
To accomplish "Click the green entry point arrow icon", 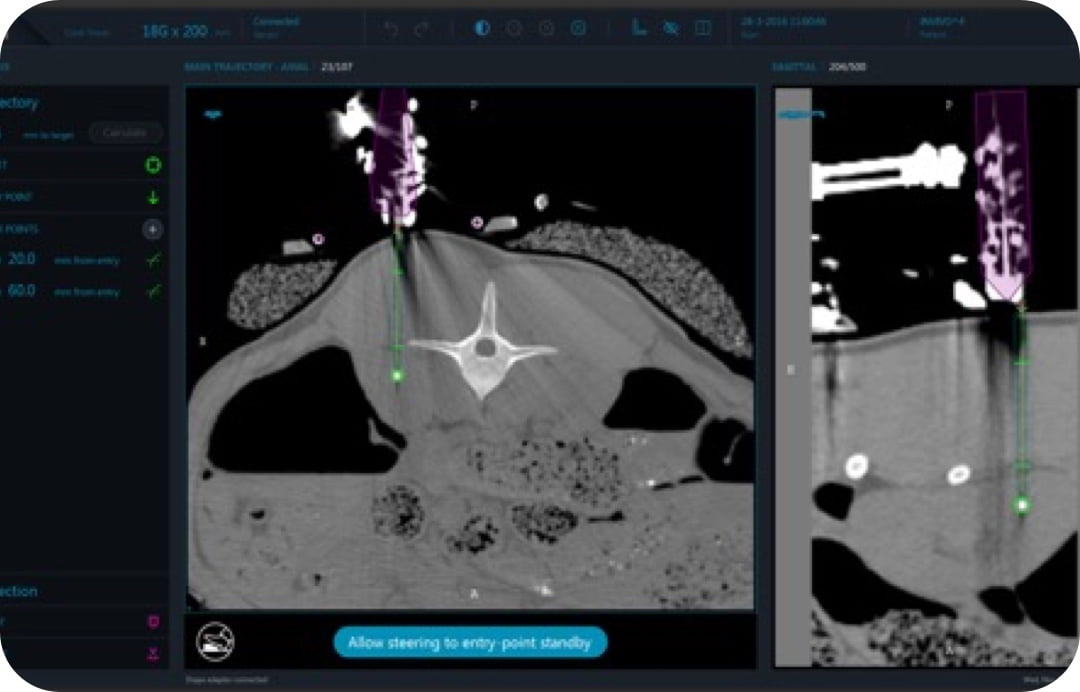I will click(x=153, y=197).
